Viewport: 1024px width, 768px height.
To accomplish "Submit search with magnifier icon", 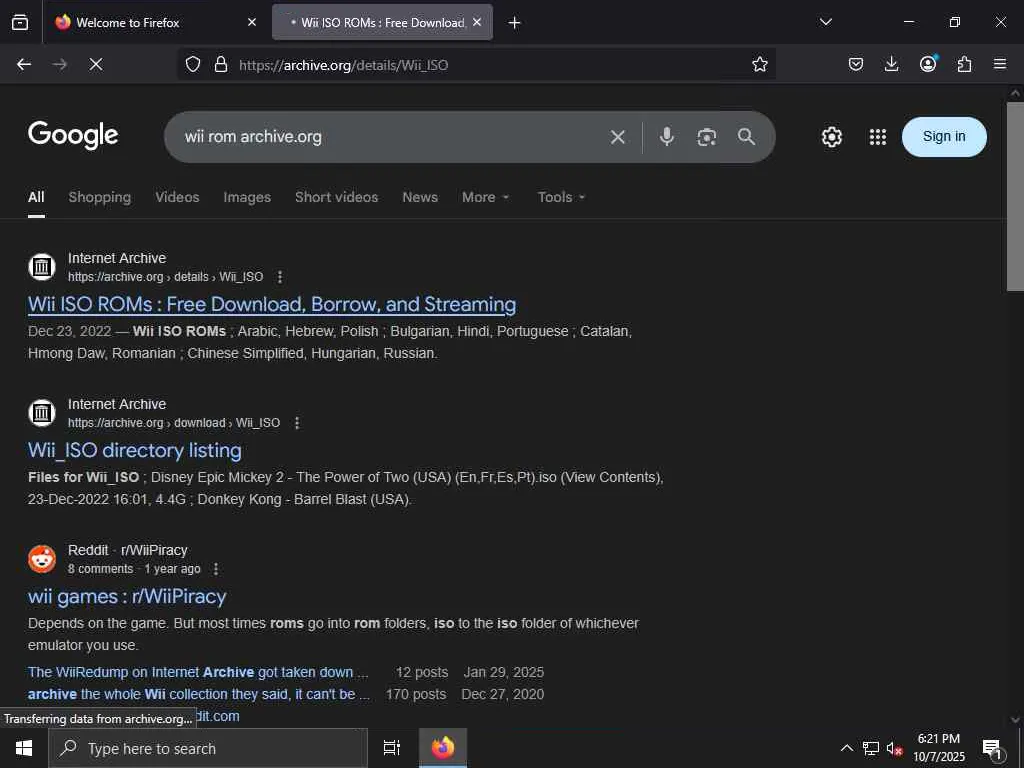I will [x=746, y=136].
